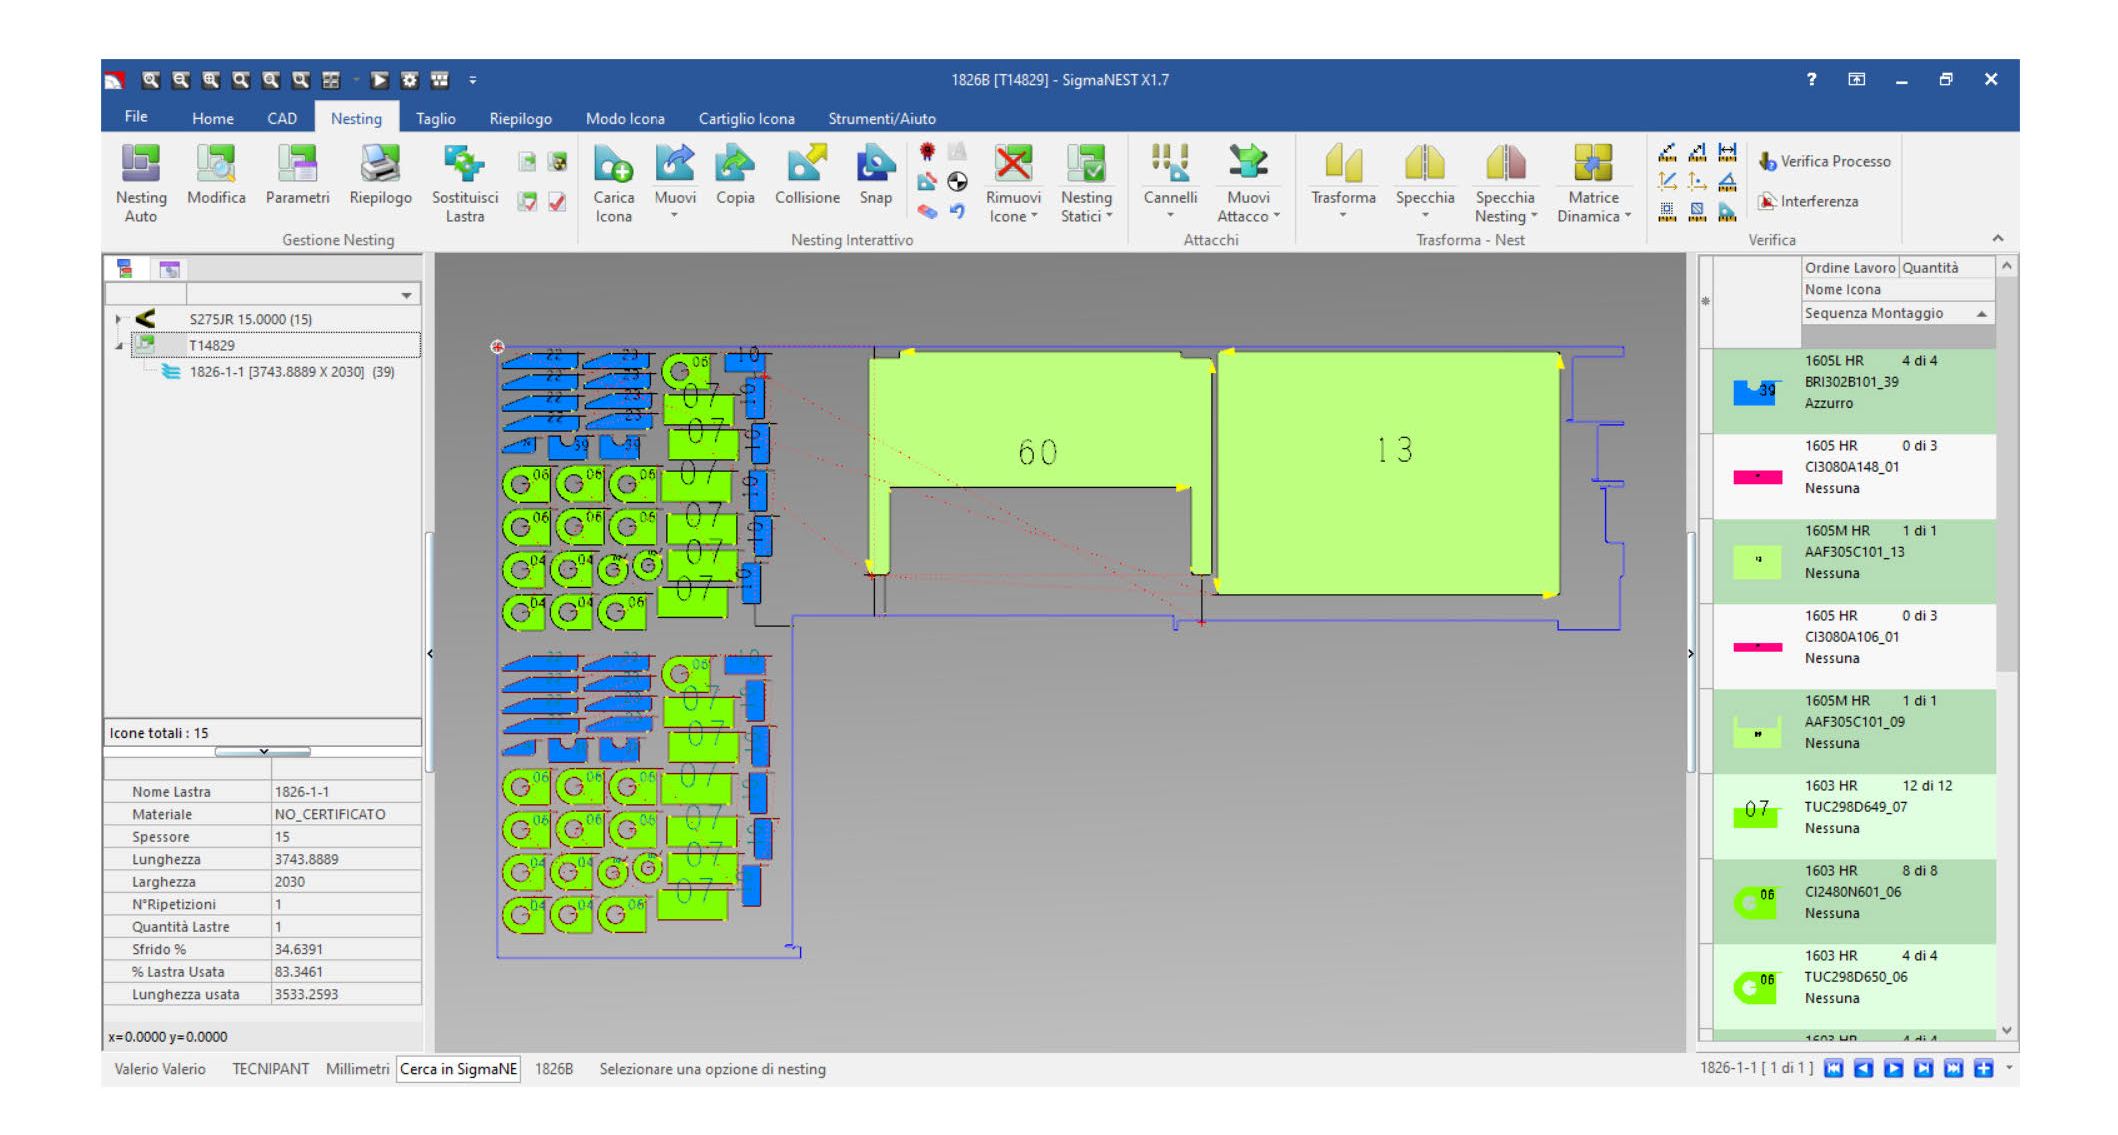Click the blue plus add sheet button
Image resolution: width=2118 pixels, height=1135 pixels.
(x=1983, y=1069)
